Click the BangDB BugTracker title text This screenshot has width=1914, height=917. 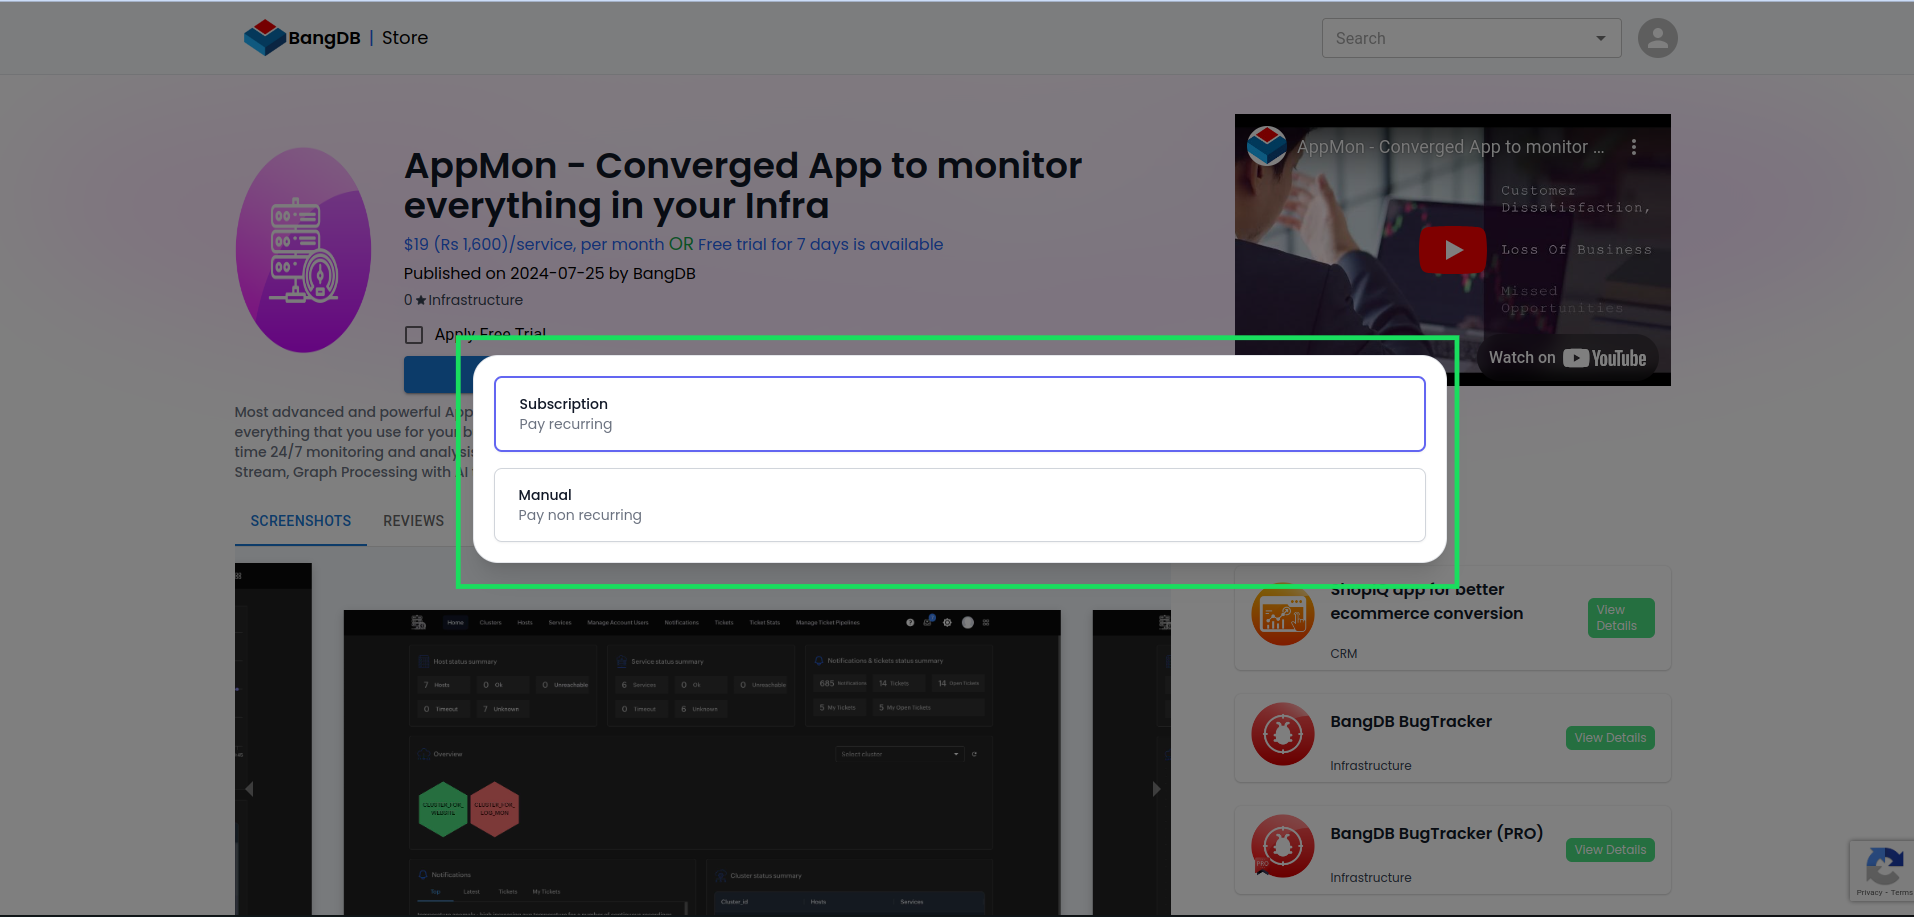1411,721
